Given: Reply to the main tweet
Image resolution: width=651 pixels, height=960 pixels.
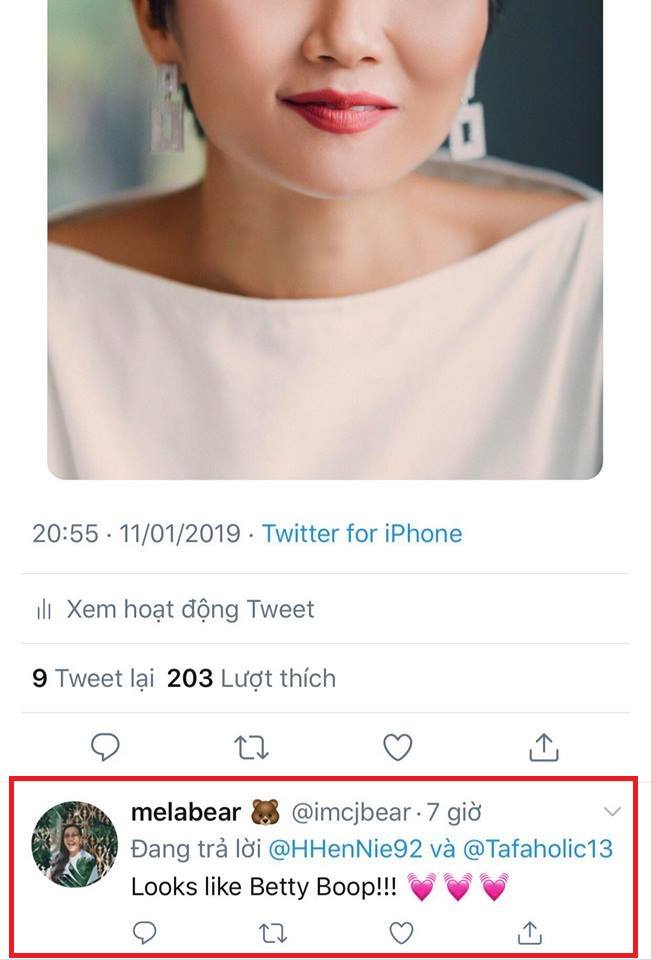Looking at the screenshot, I should (105, 747).
